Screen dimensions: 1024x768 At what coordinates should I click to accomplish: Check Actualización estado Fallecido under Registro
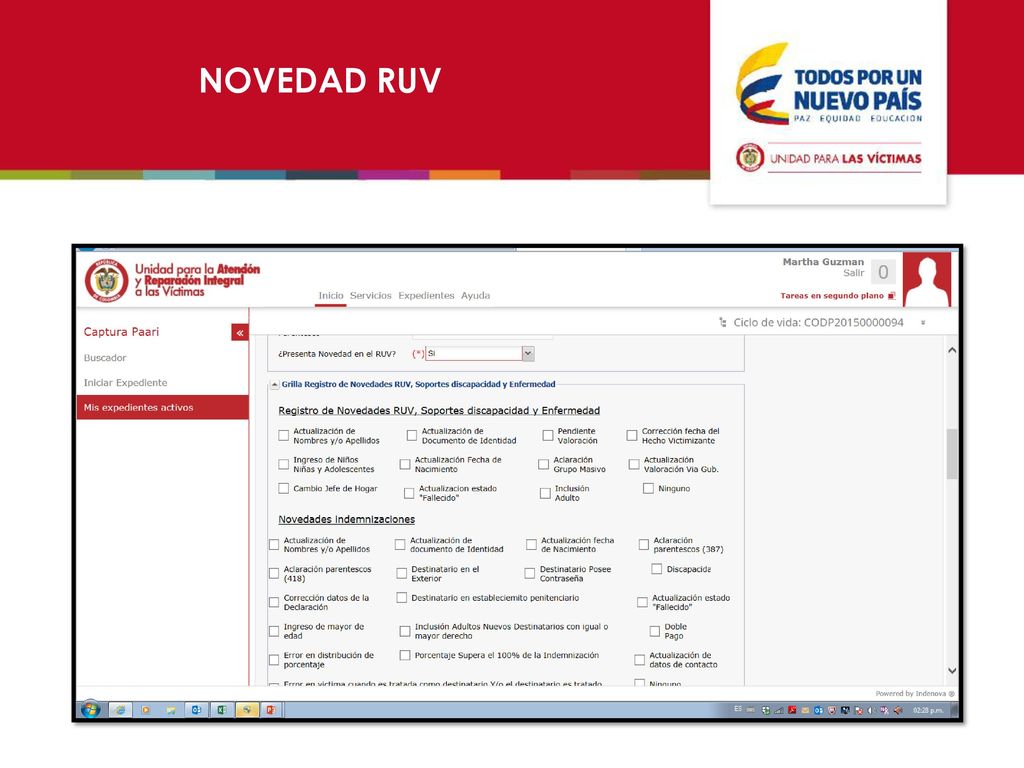click(409, 493)
